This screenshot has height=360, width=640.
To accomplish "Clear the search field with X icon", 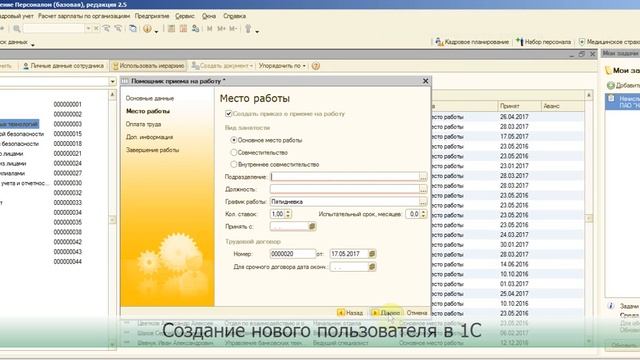I will click(x=96, y=29).
